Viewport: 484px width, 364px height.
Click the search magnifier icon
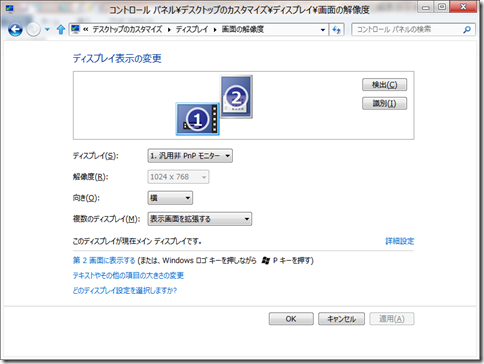tap(467, 30)
